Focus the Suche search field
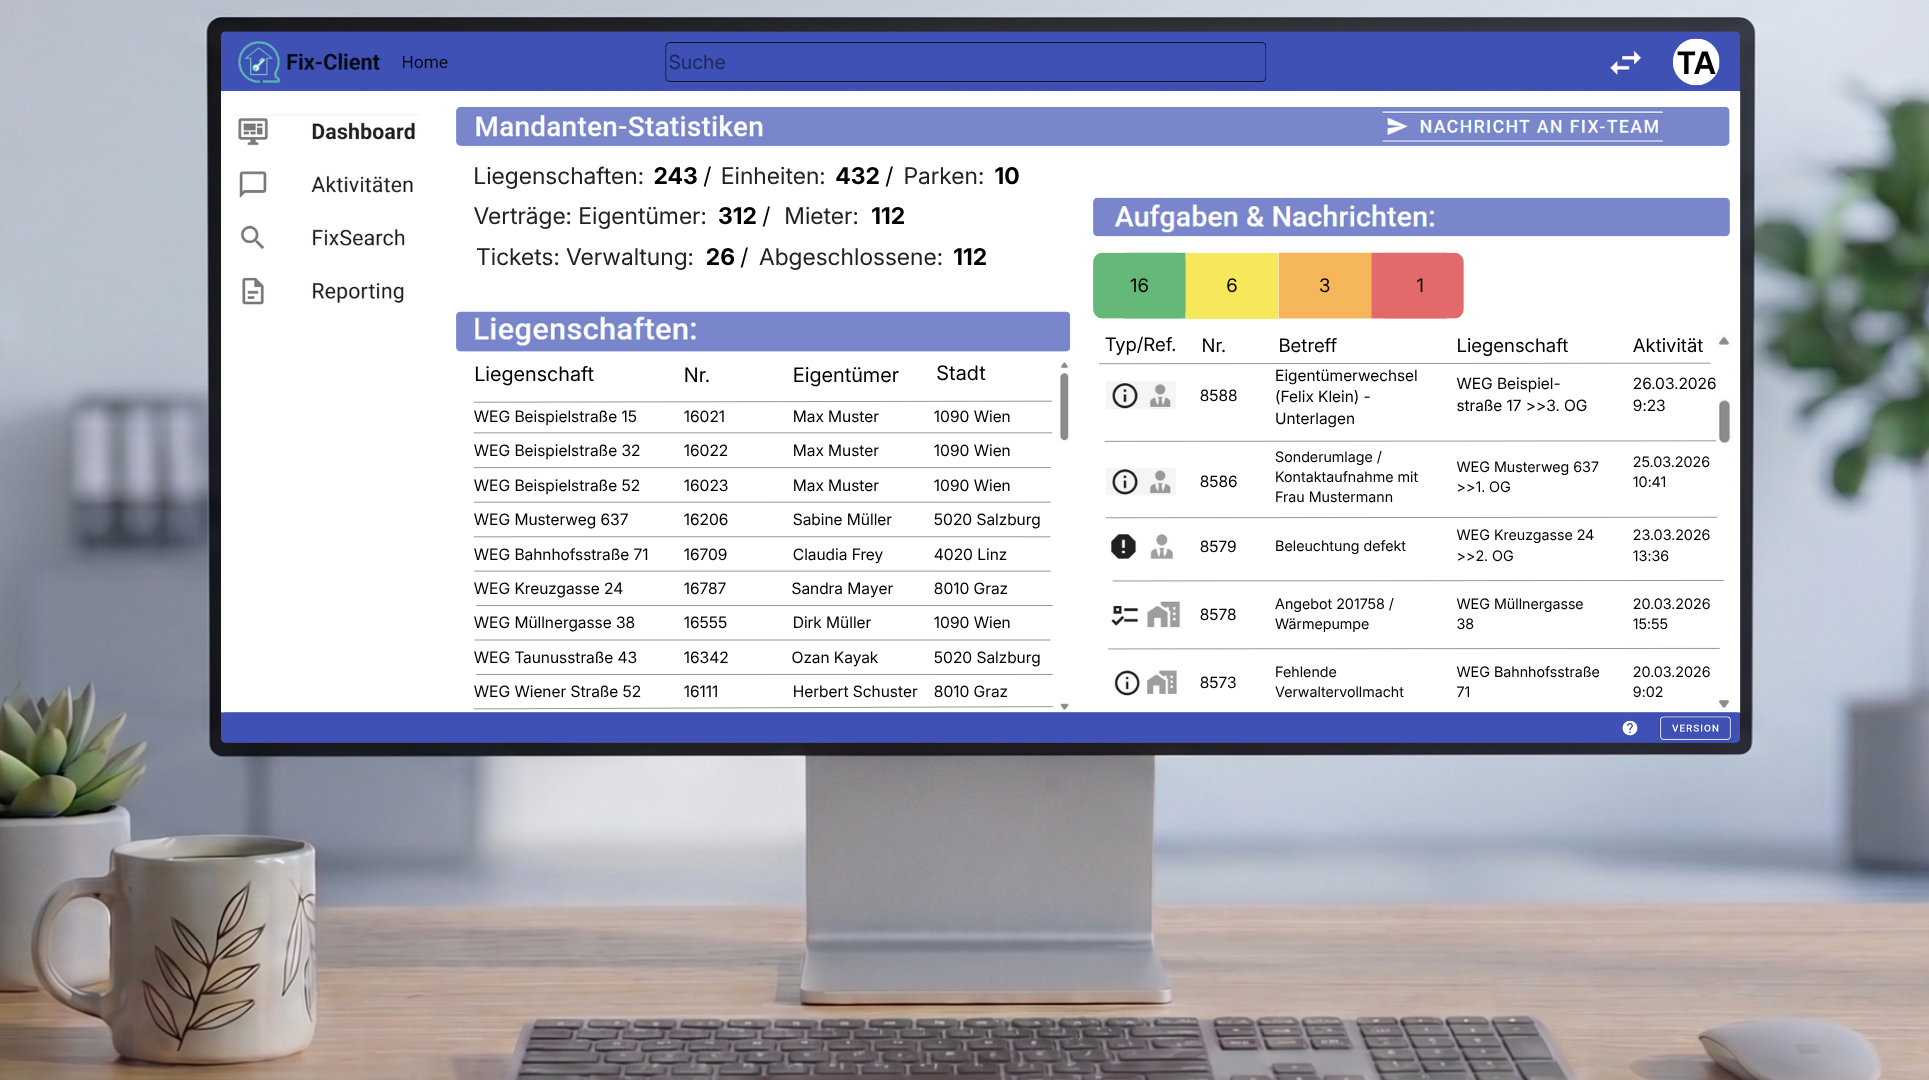 [x=965, y=62]
